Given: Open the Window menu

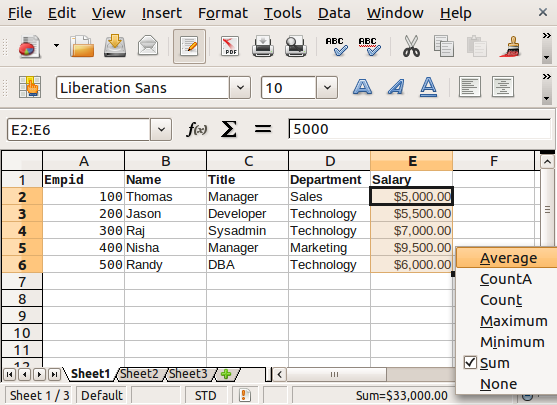Looking at the screenshot, I should pos(395,13).
